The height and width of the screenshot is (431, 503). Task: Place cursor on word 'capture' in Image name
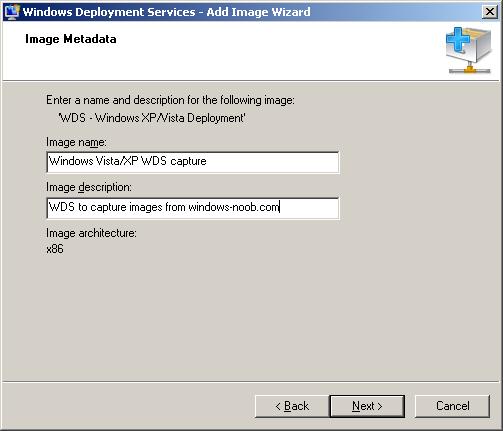click(x=188, y=162)
